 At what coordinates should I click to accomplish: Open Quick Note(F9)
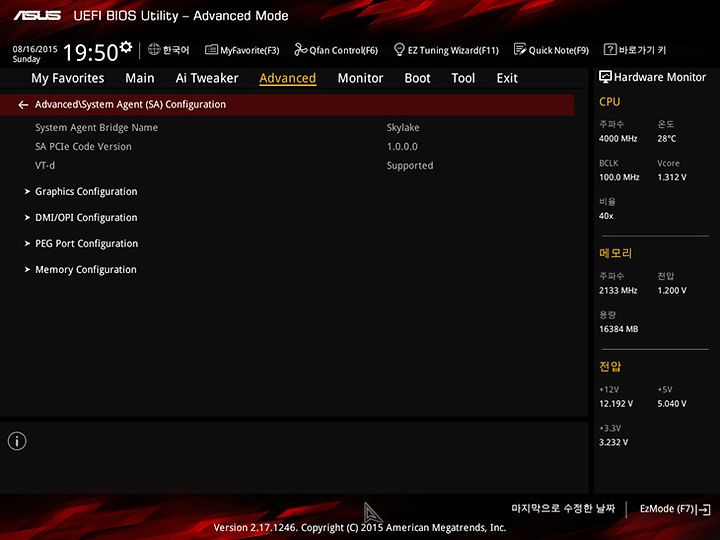pos(551,50)
